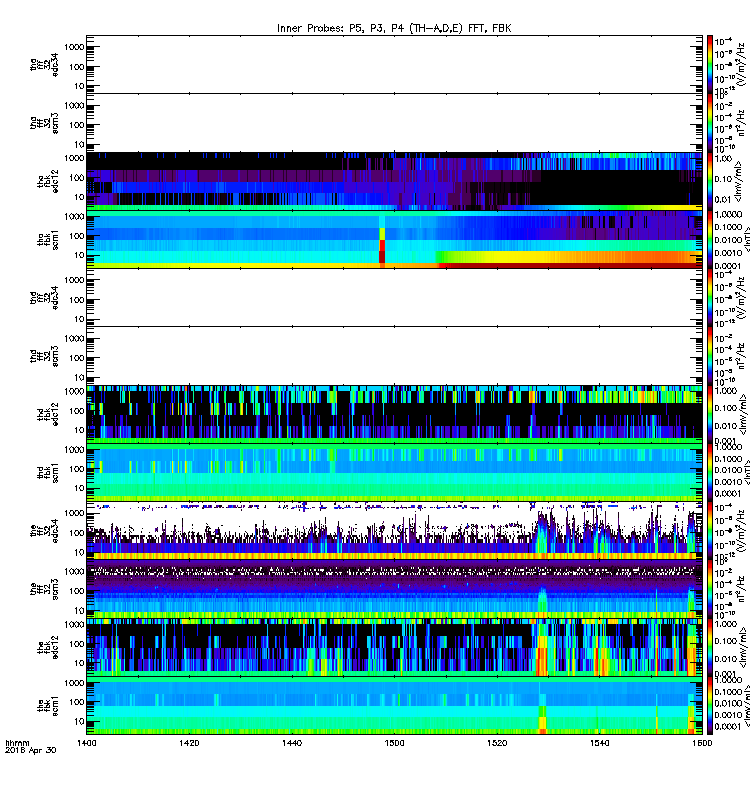
Task: Click inside the empty thd fff scm3 plot area
Action: [x=394, y=356]
